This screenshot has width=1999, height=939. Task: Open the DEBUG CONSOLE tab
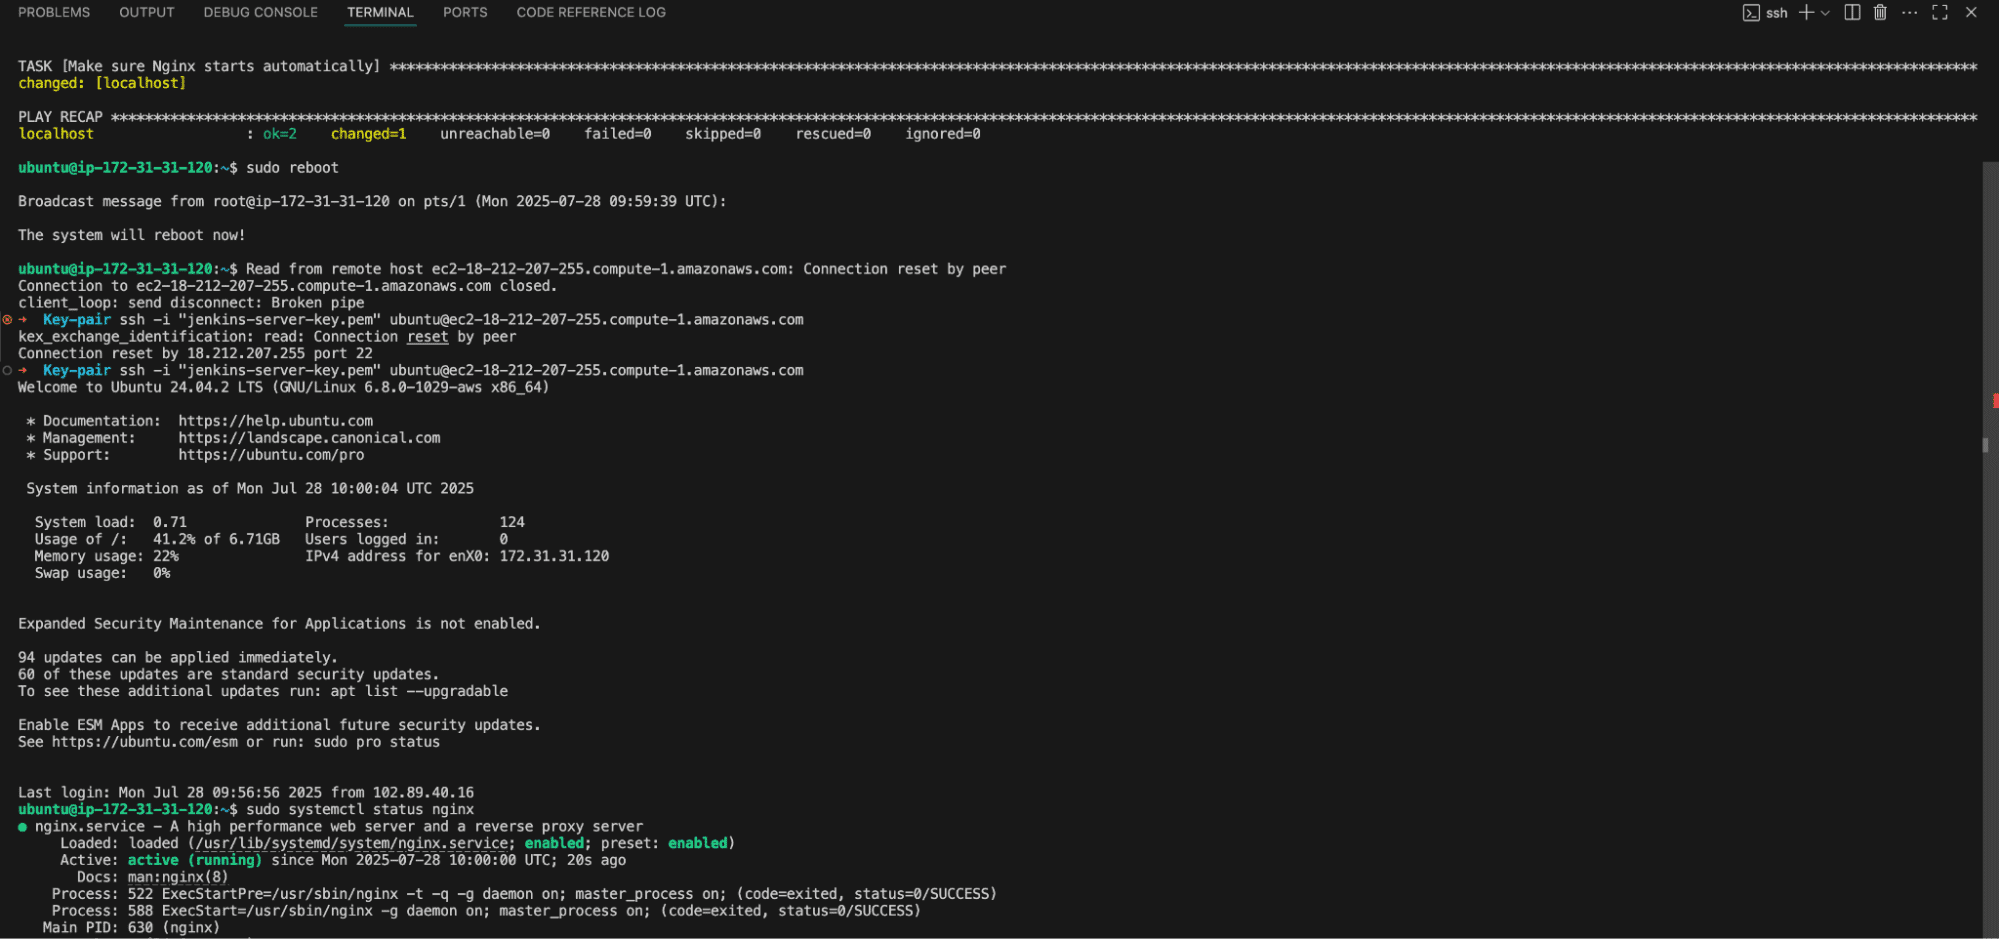pyautogui.click(x=261, y=12)
